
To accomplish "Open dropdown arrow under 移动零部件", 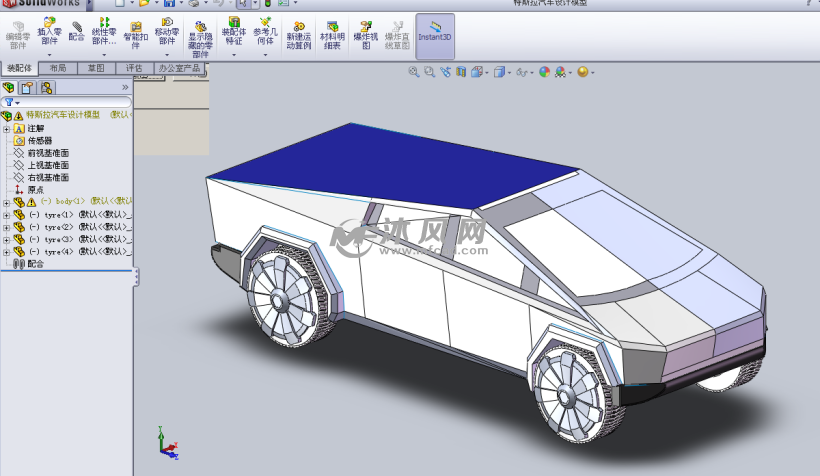I will (x=167, y=55).
